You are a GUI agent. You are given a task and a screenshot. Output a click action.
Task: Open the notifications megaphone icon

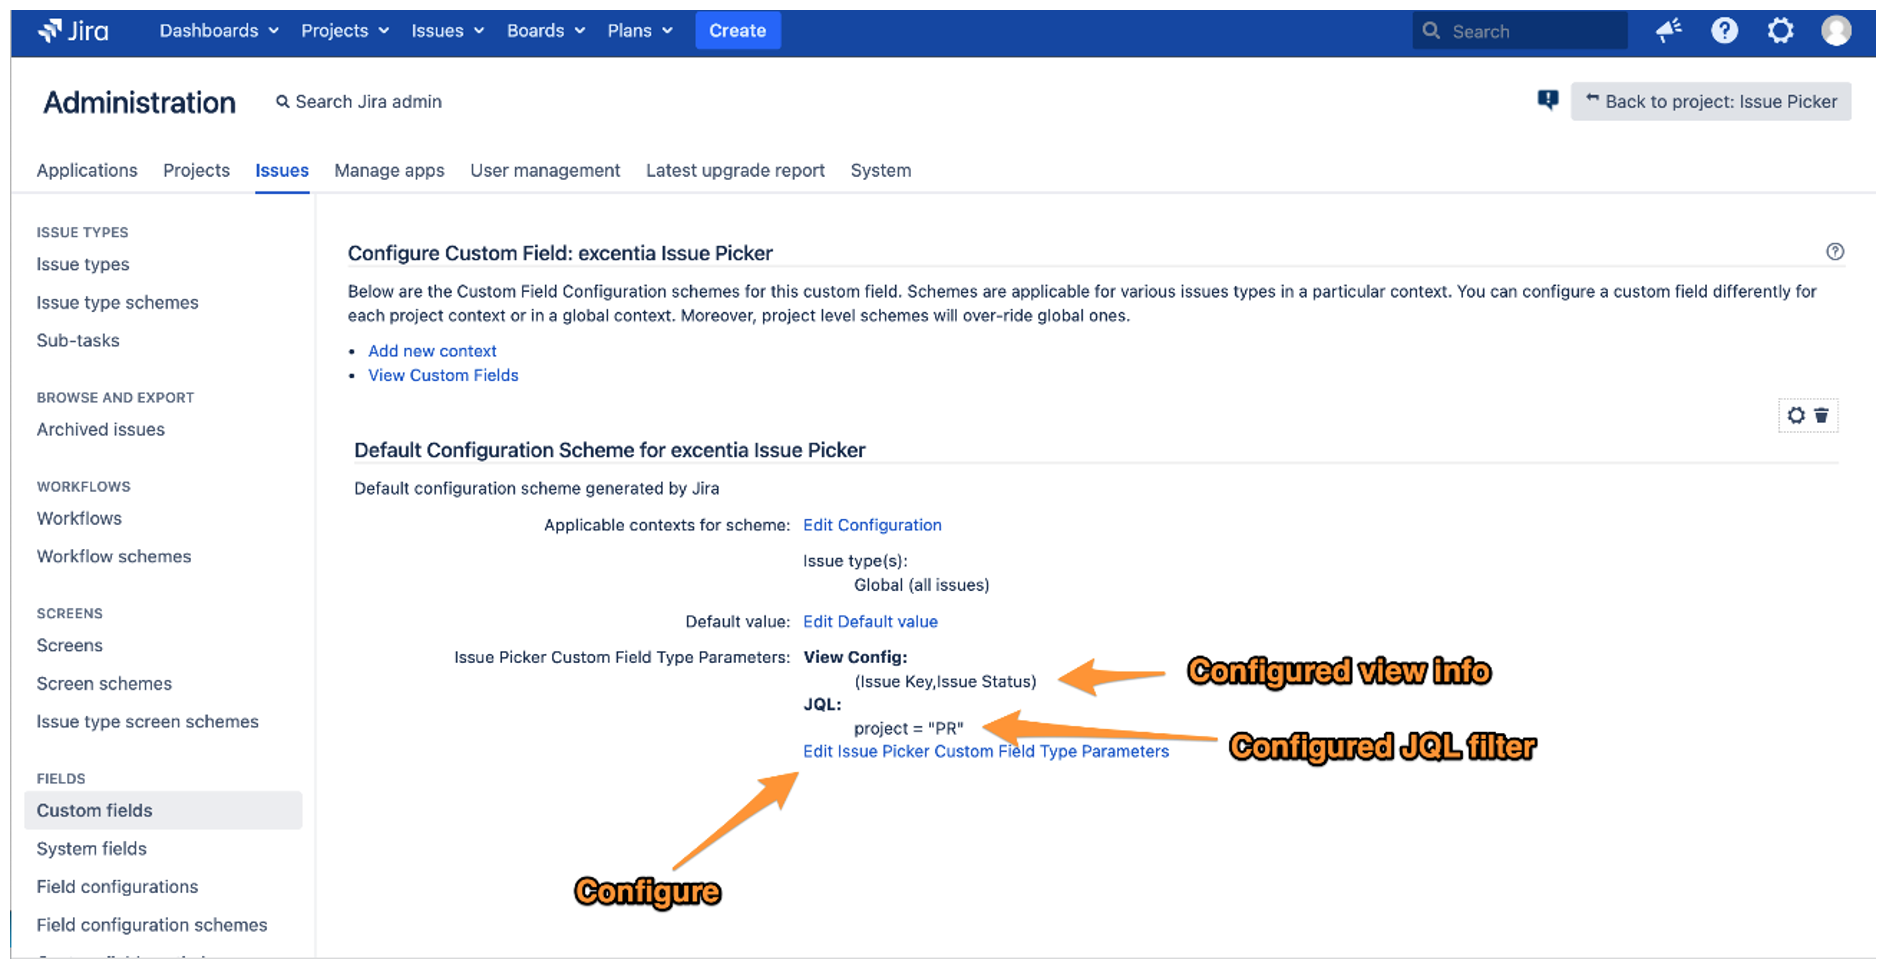coord(1668,31)
